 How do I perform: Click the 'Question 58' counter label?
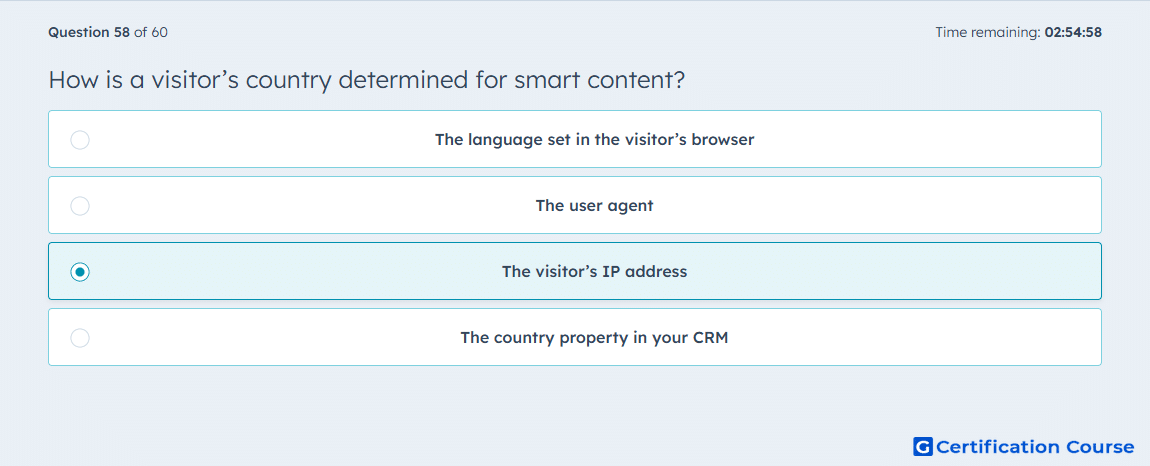click(89, 32)
